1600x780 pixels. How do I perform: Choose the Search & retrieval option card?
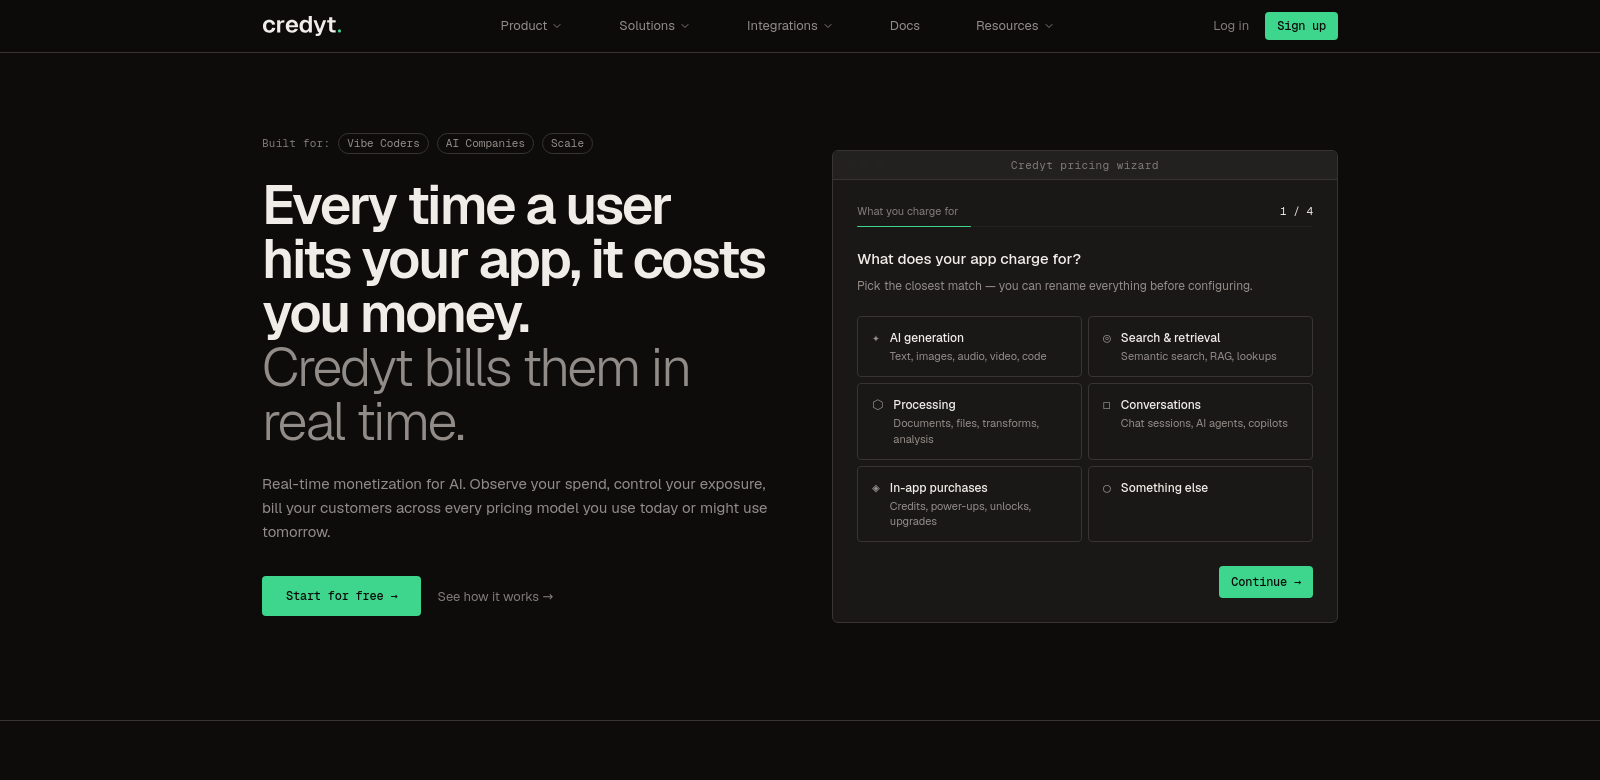pyautogui.click(x=1200, y=346)
